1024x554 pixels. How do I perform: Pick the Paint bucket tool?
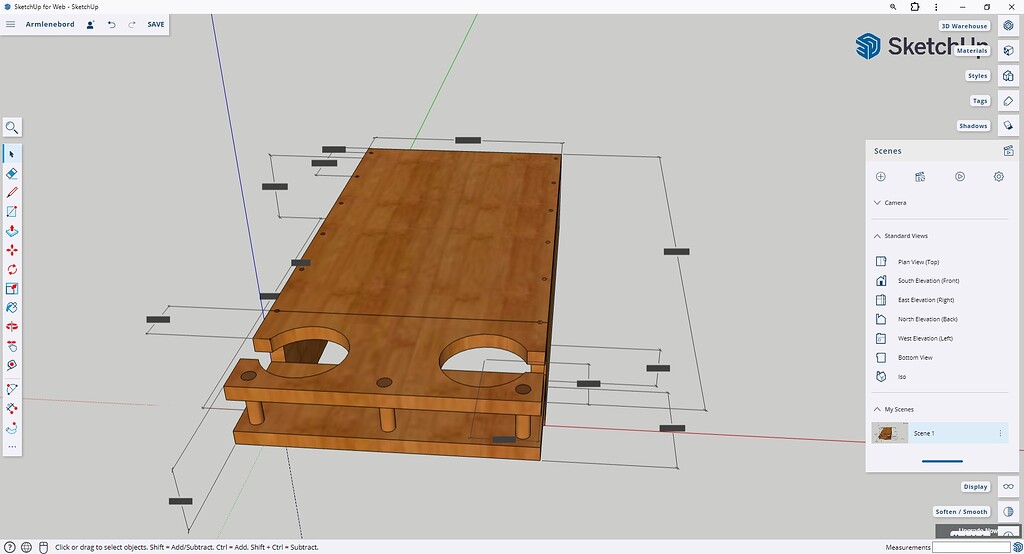(12, 308)
